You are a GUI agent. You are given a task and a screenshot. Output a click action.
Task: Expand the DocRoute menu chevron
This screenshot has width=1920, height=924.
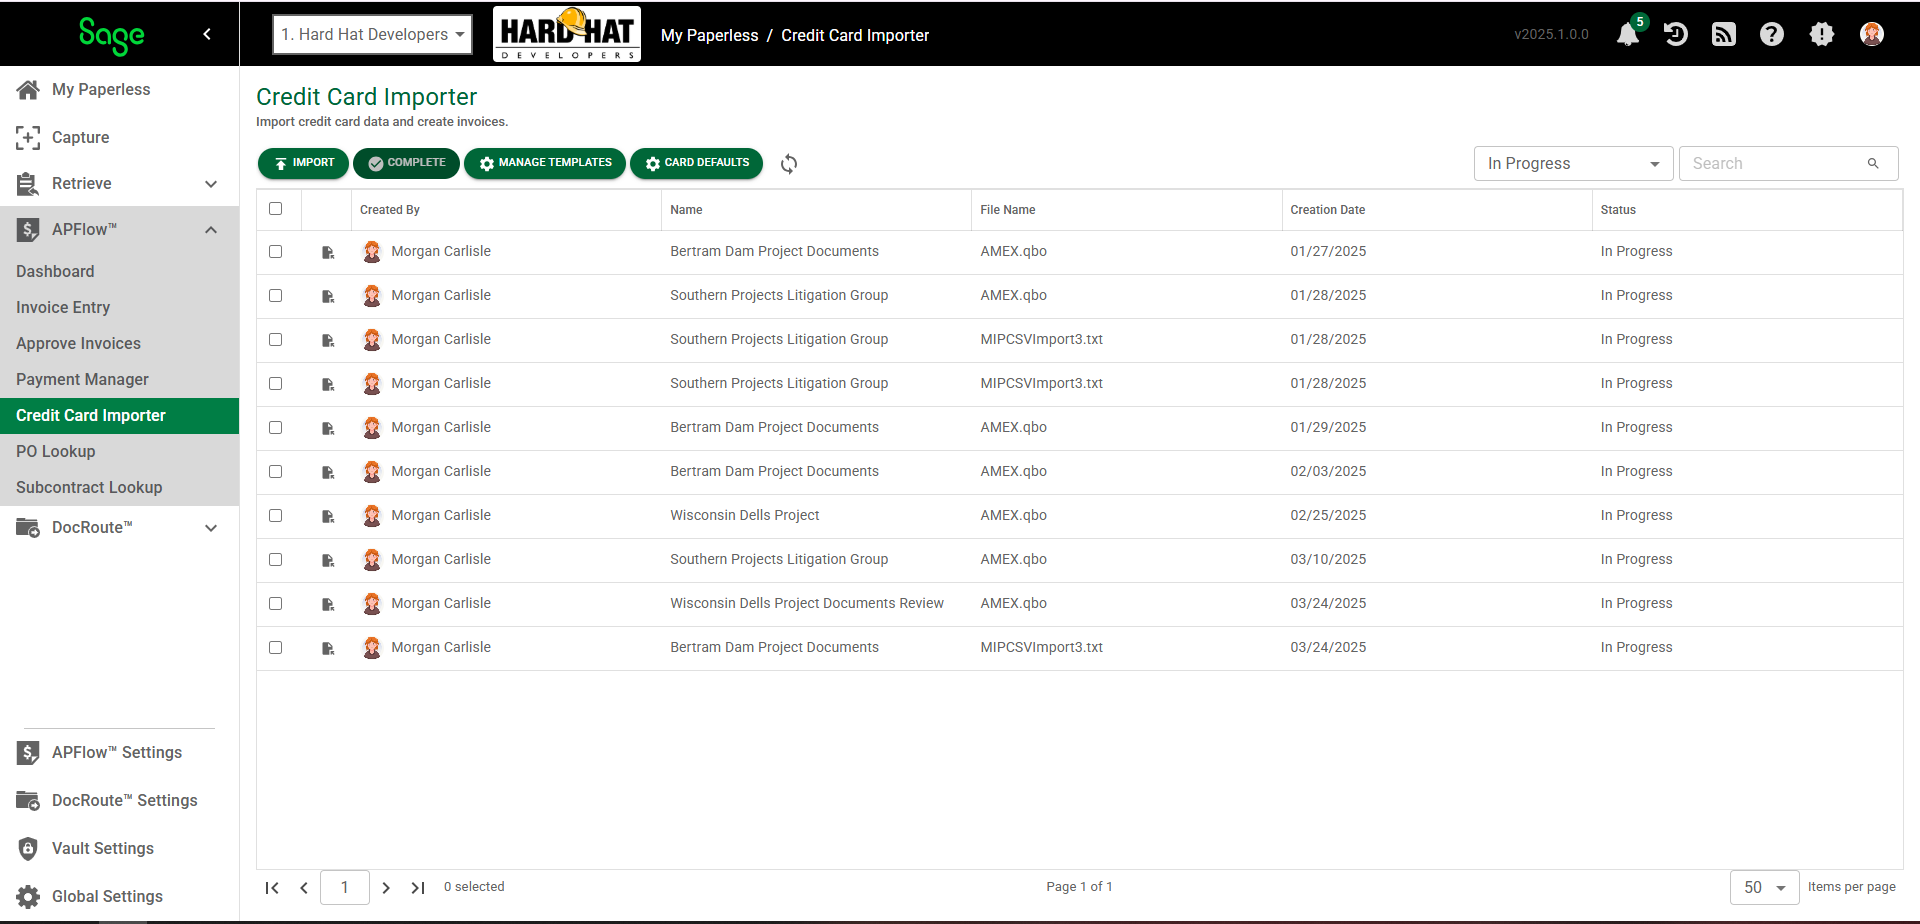(211, 528)
